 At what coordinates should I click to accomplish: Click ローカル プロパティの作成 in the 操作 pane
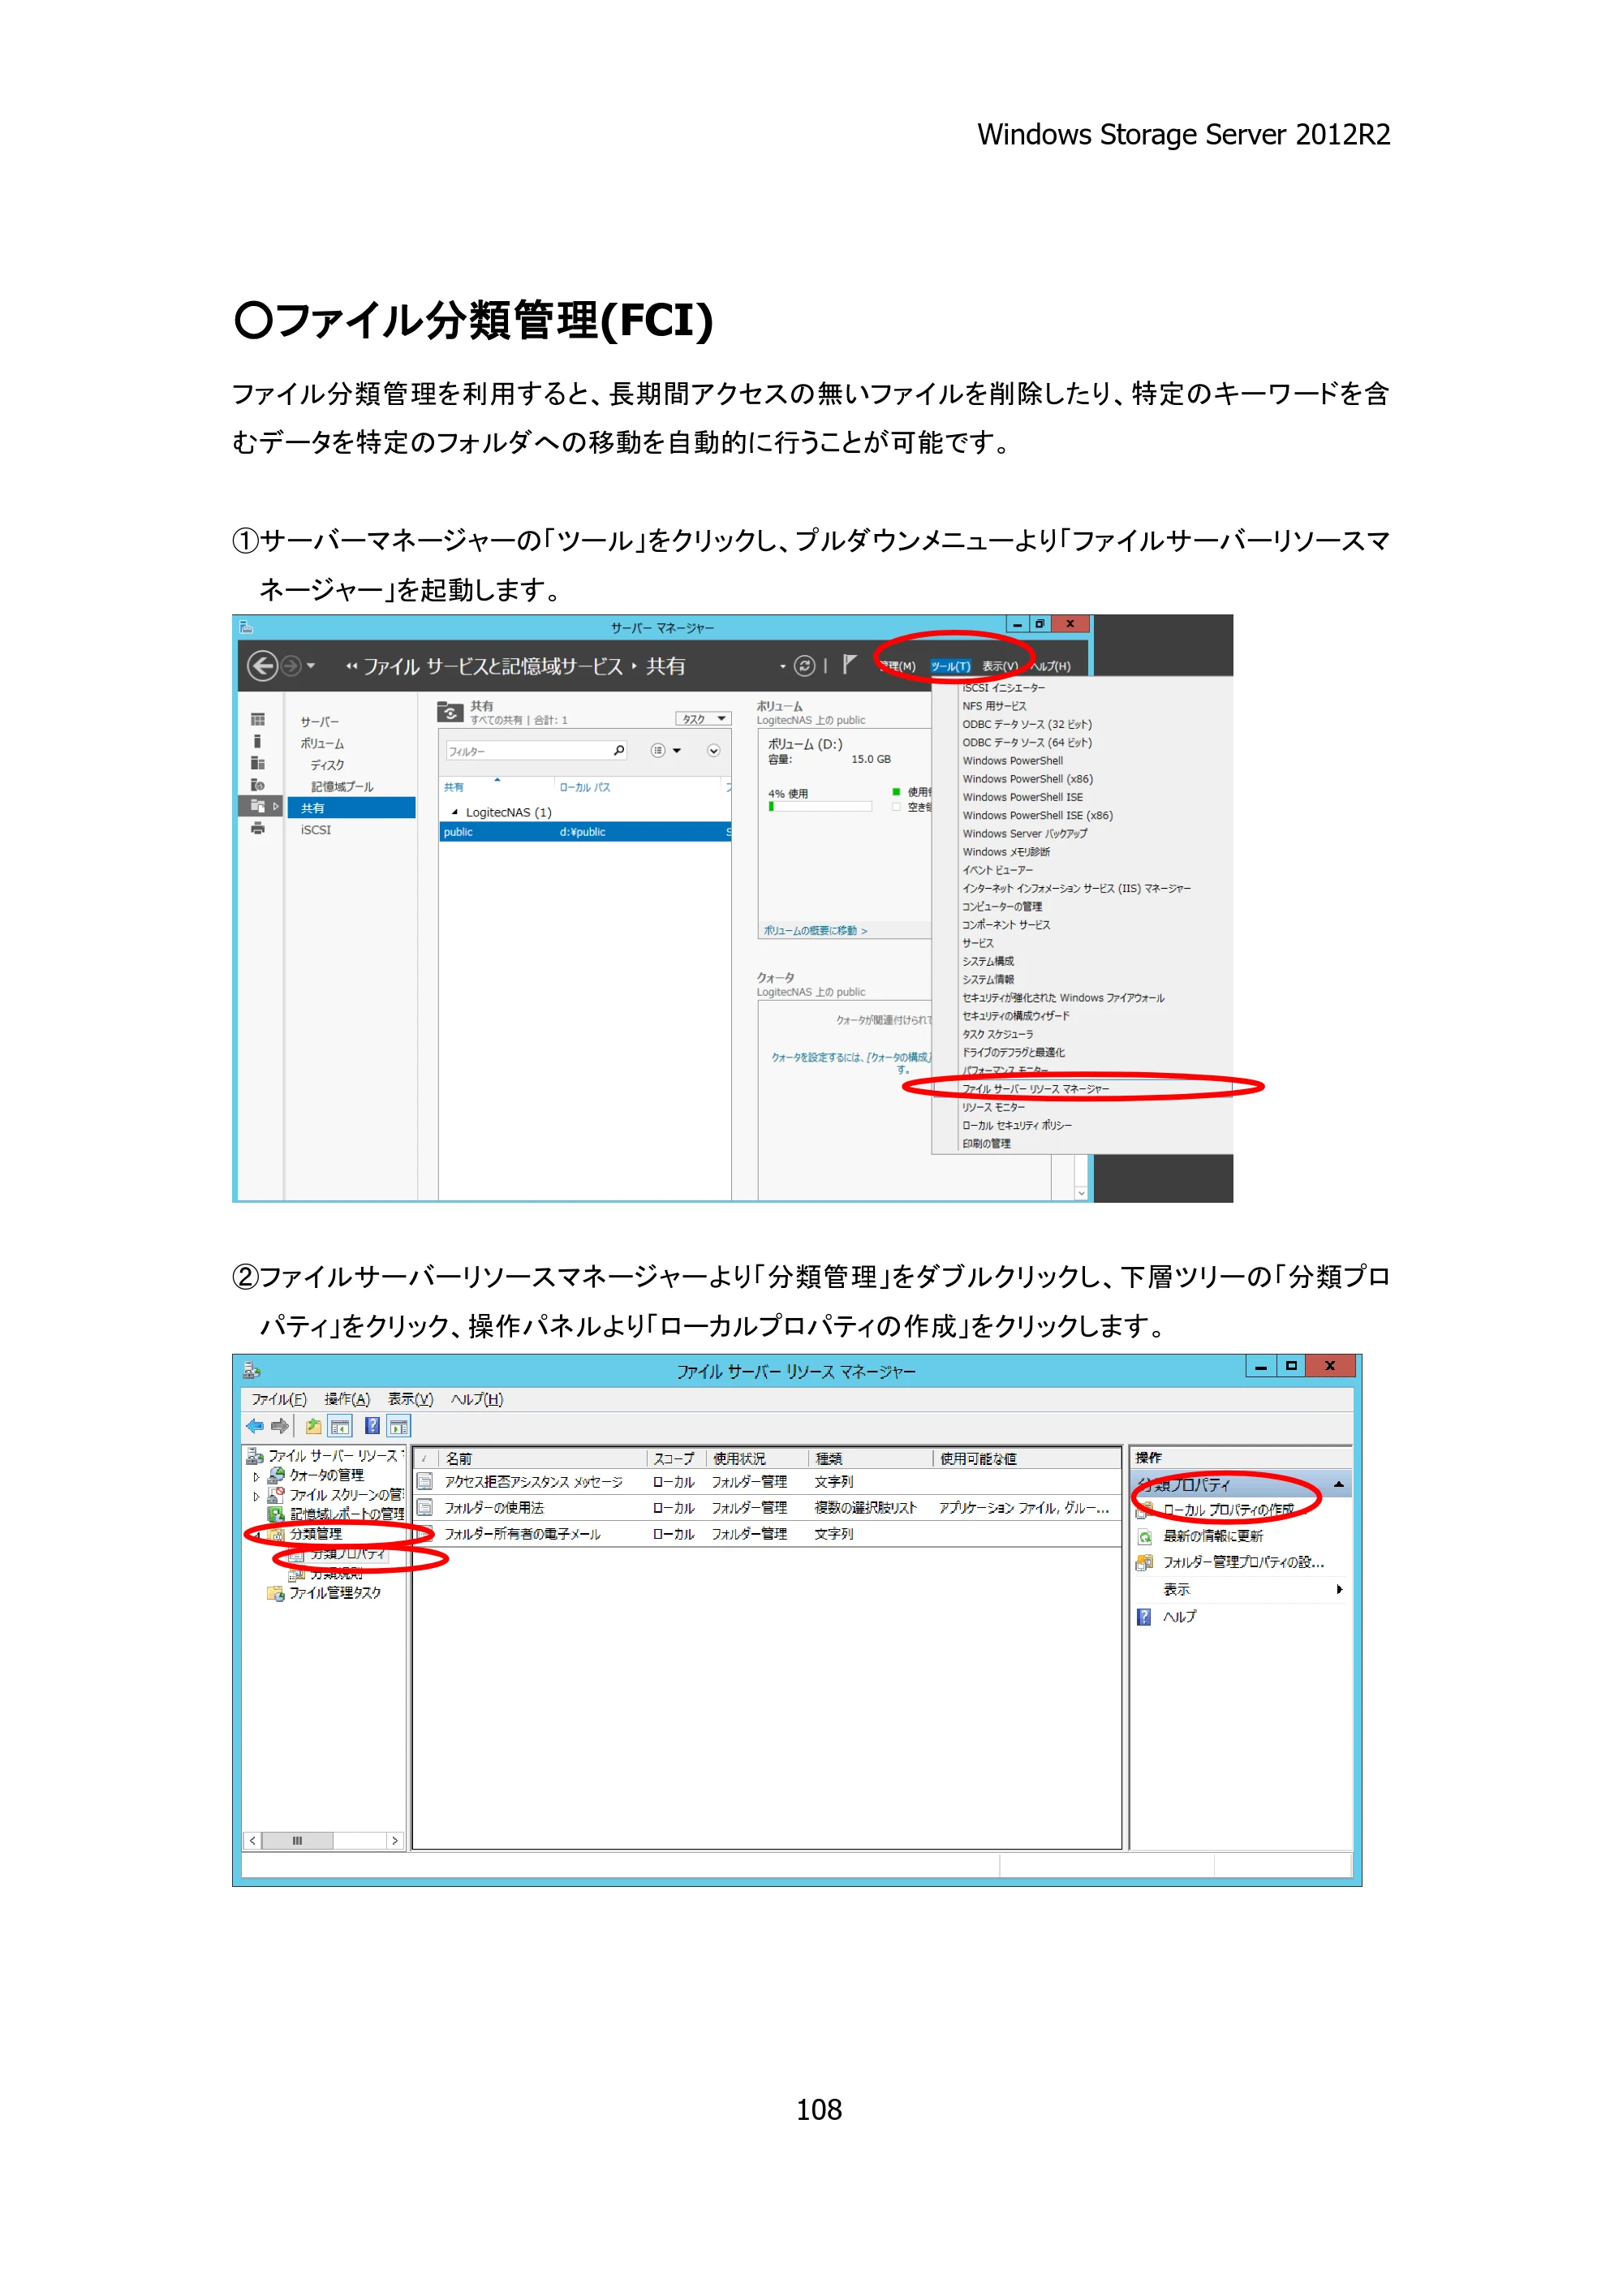pos(1228,1510)
